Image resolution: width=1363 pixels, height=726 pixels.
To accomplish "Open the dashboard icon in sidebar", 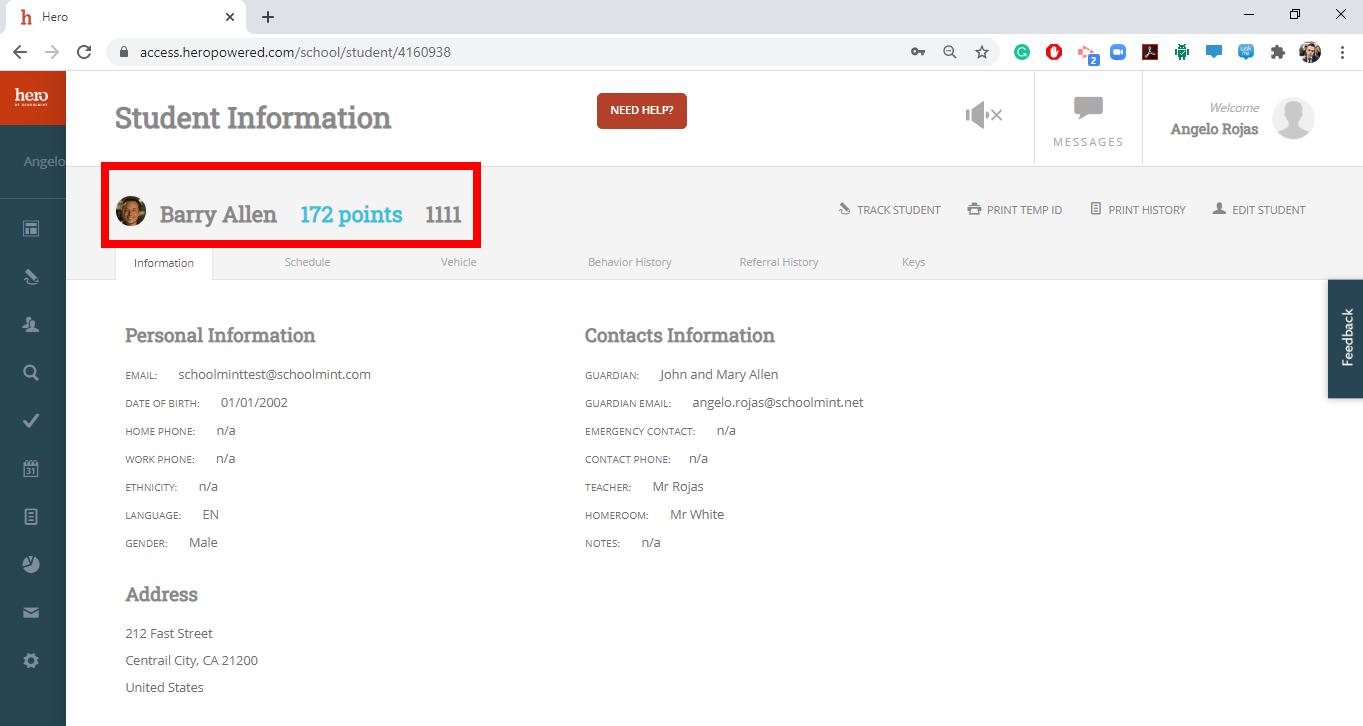I will coord(31,229).
